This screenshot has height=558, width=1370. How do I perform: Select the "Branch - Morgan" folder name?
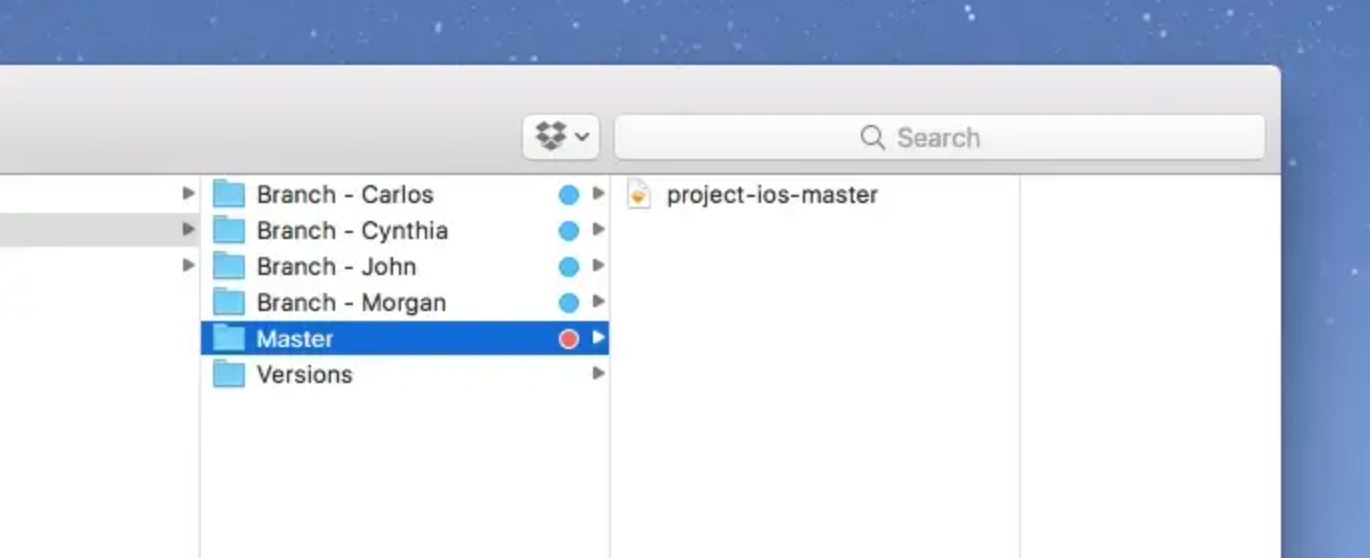pos(351,302)
